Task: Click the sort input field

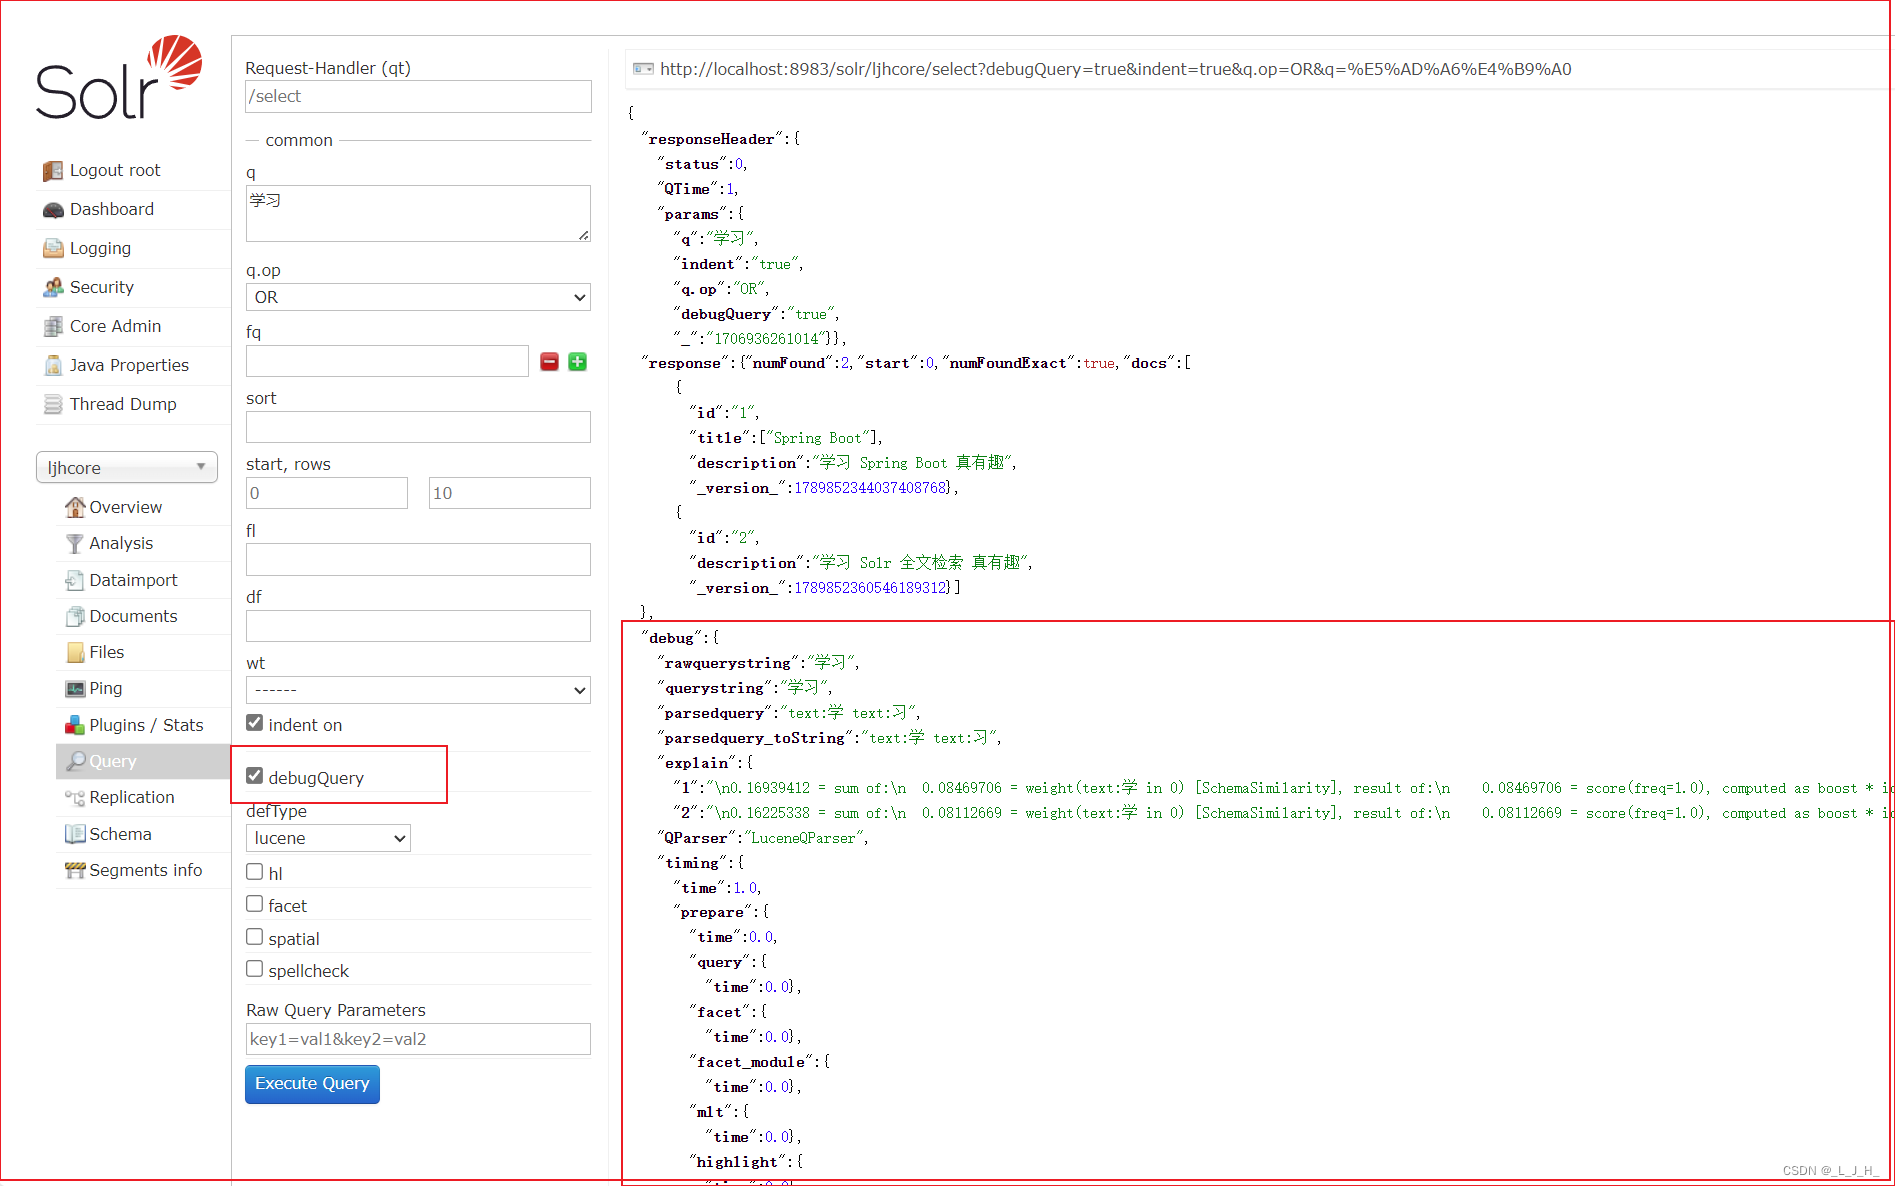Action: pyautogui.click(x=418, y=427)
